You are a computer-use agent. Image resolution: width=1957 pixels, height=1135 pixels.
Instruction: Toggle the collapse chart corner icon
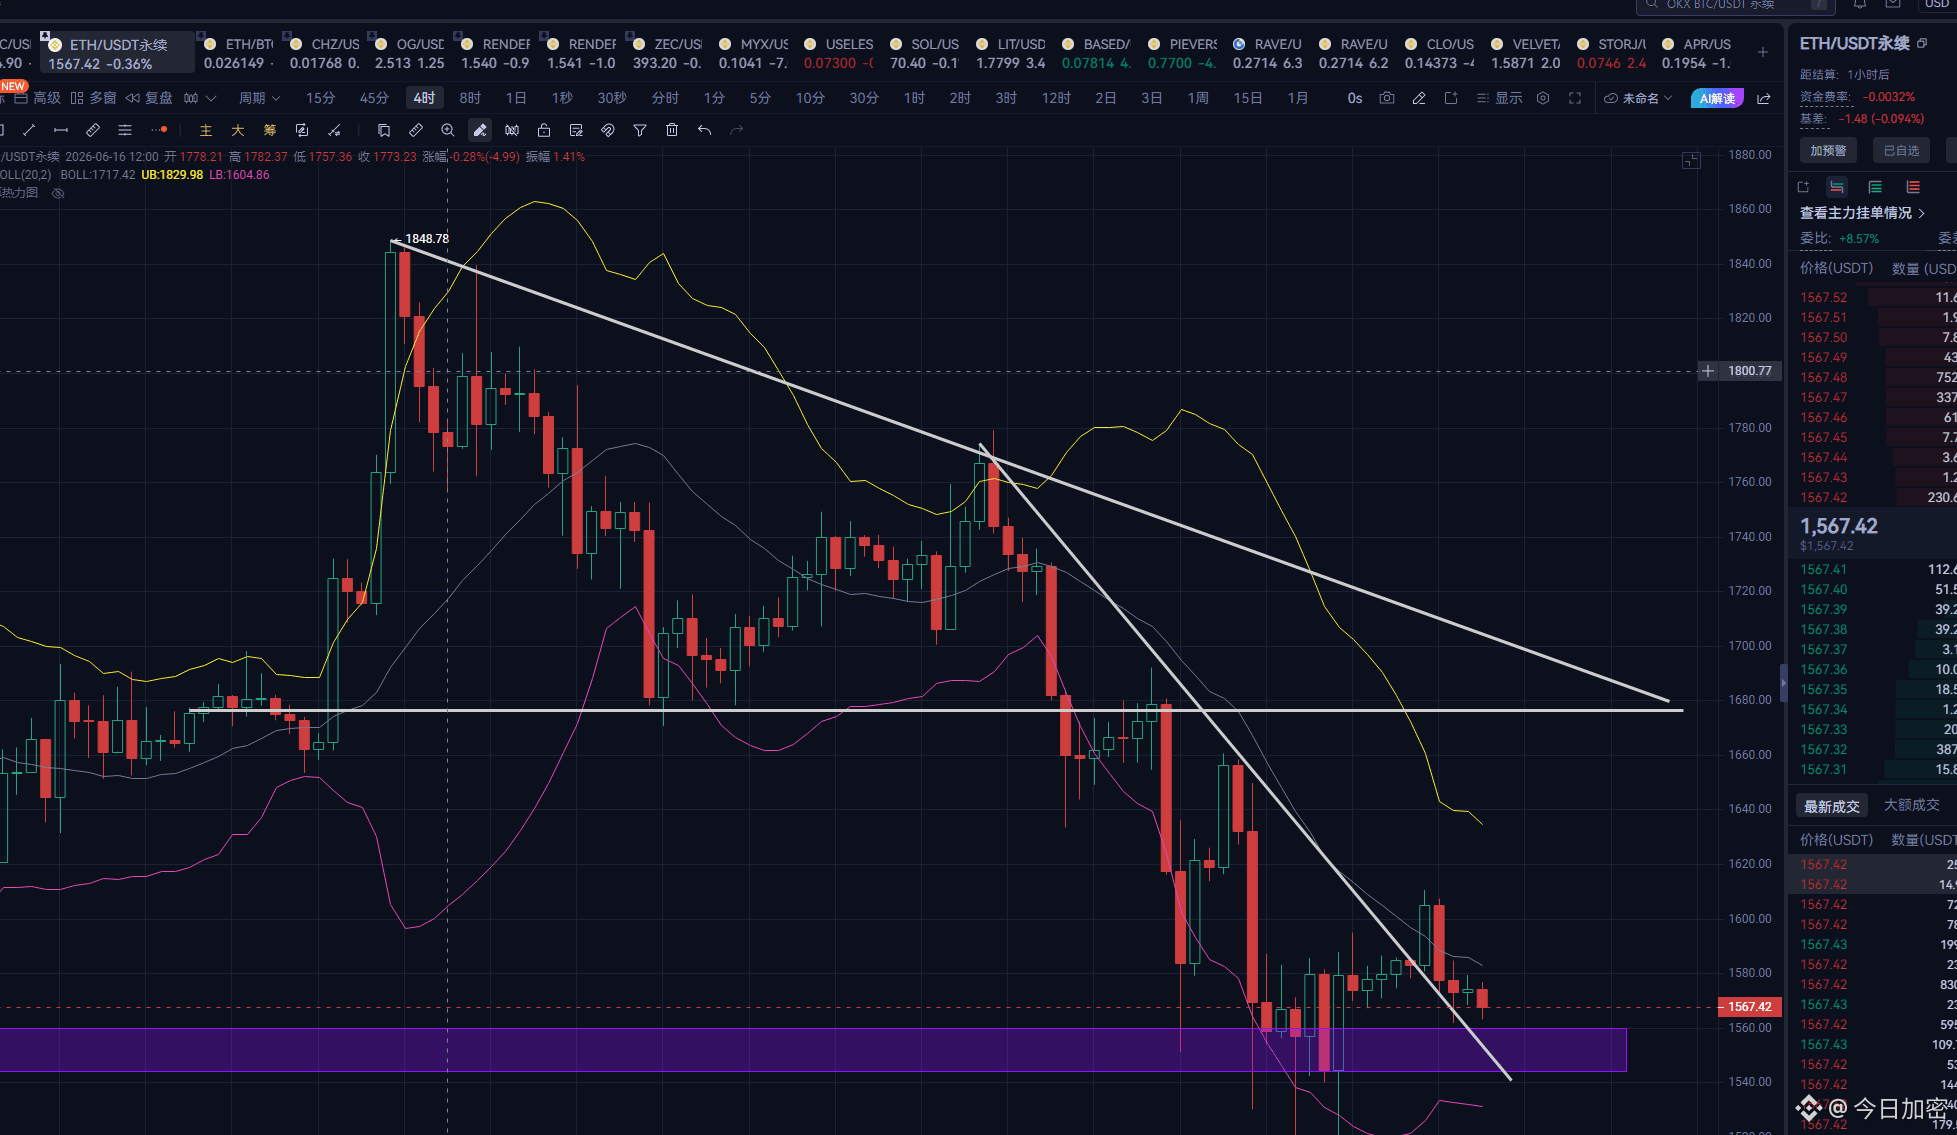1691,160
